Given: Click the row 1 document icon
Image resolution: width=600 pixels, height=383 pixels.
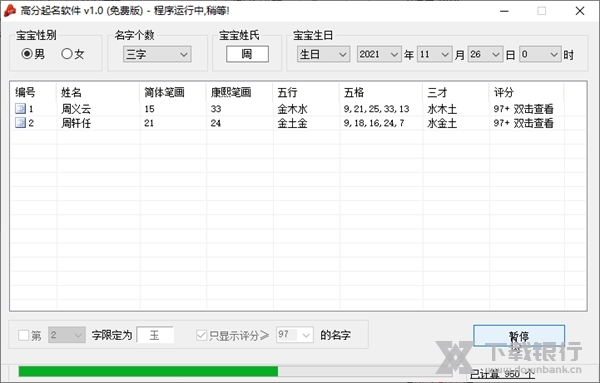Looking at the screenshot, I should (x=20, y=109).
